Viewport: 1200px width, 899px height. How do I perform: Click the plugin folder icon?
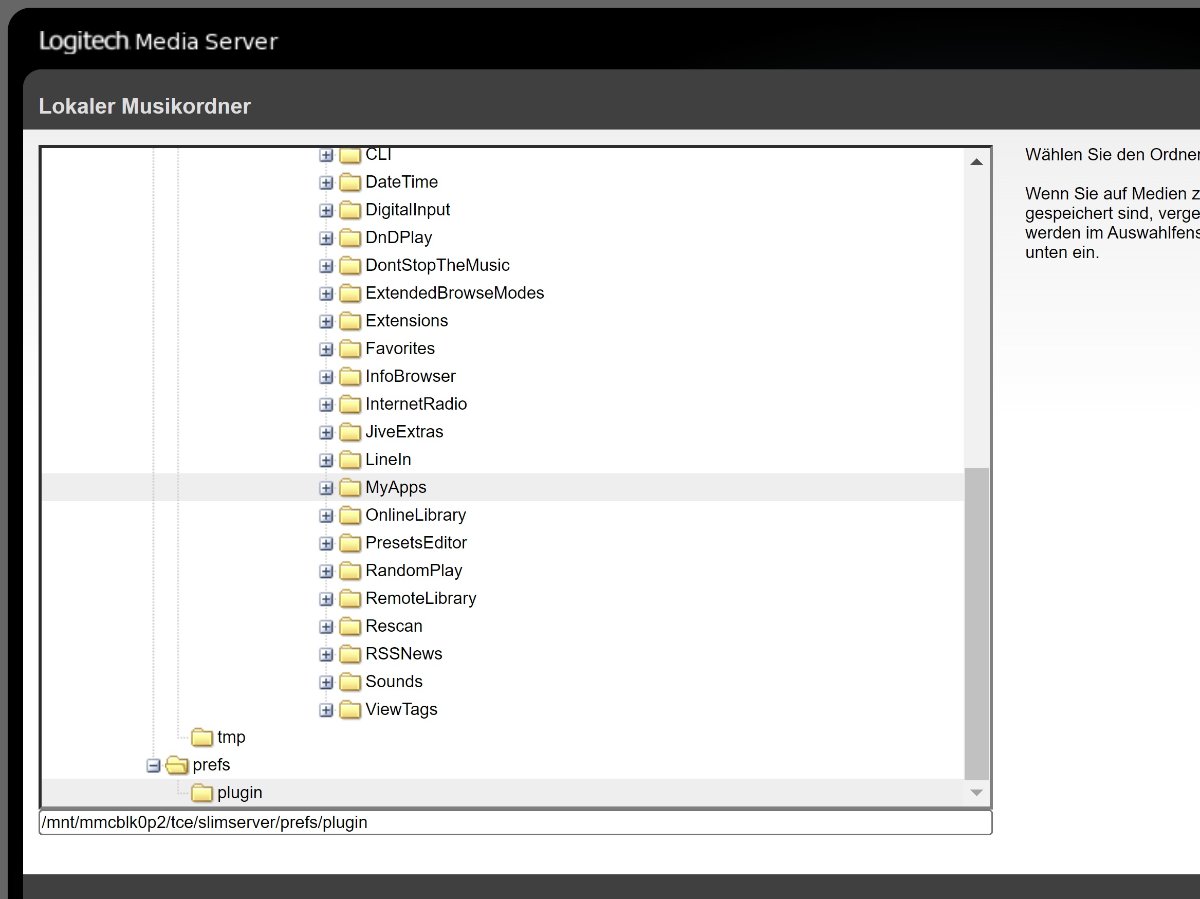pyautogui.click(x=202, y=793)
